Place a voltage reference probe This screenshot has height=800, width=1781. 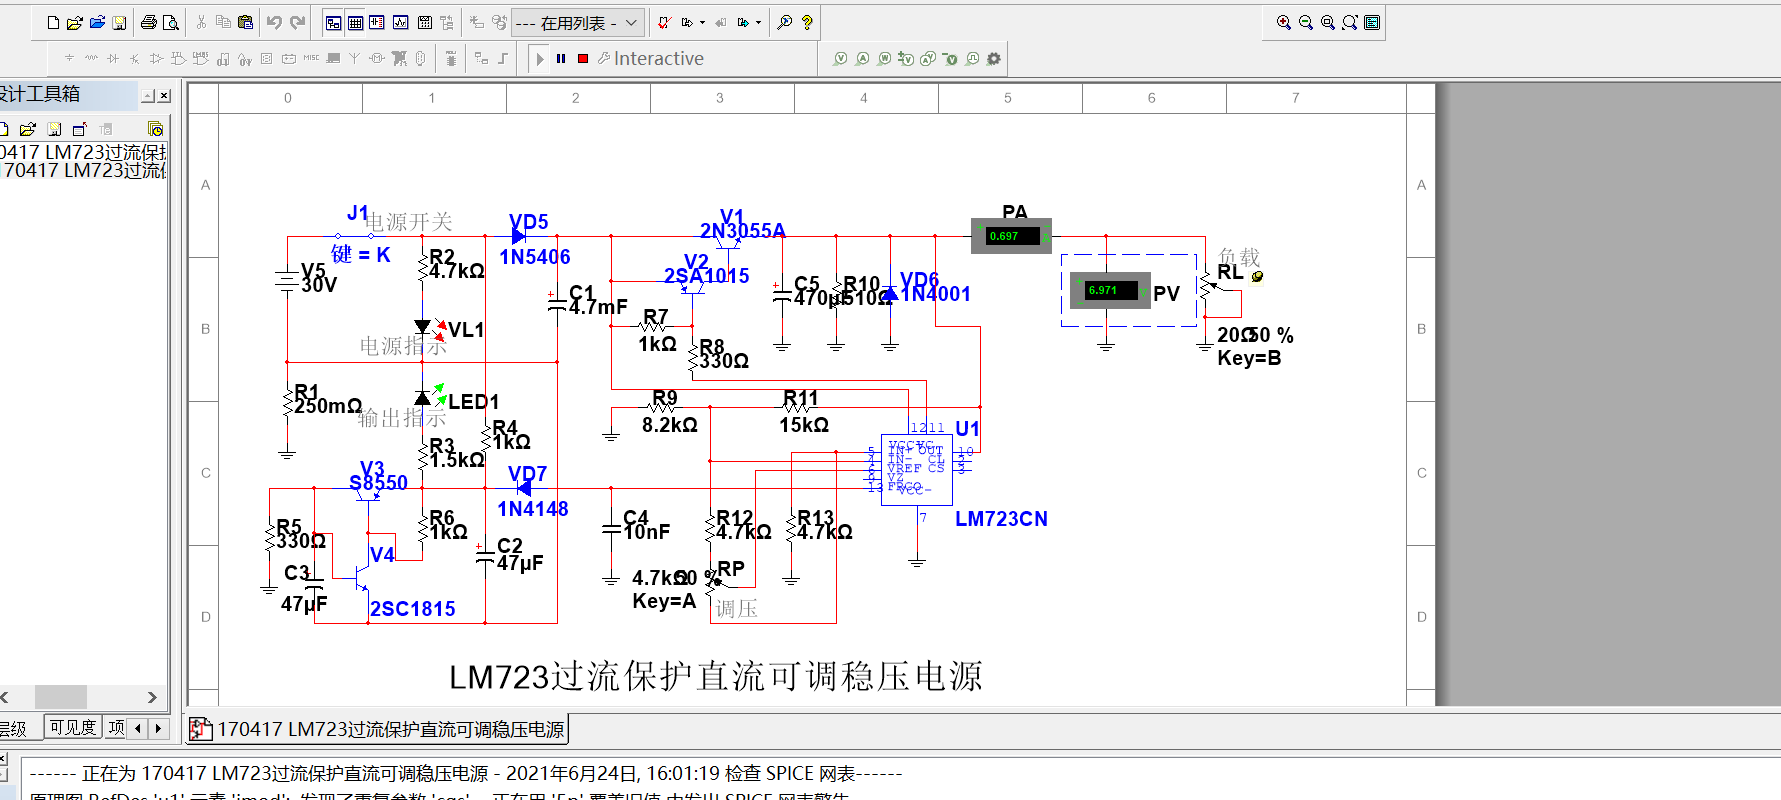950,59
